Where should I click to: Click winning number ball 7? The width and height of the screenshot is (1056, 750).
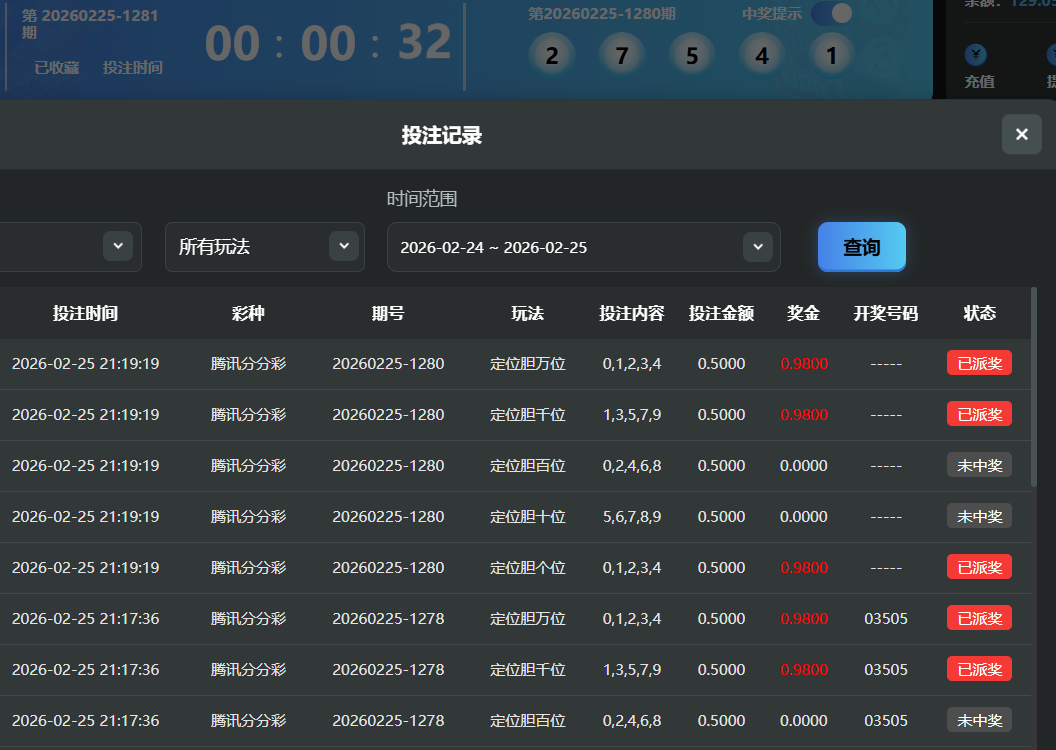(622, 56)
